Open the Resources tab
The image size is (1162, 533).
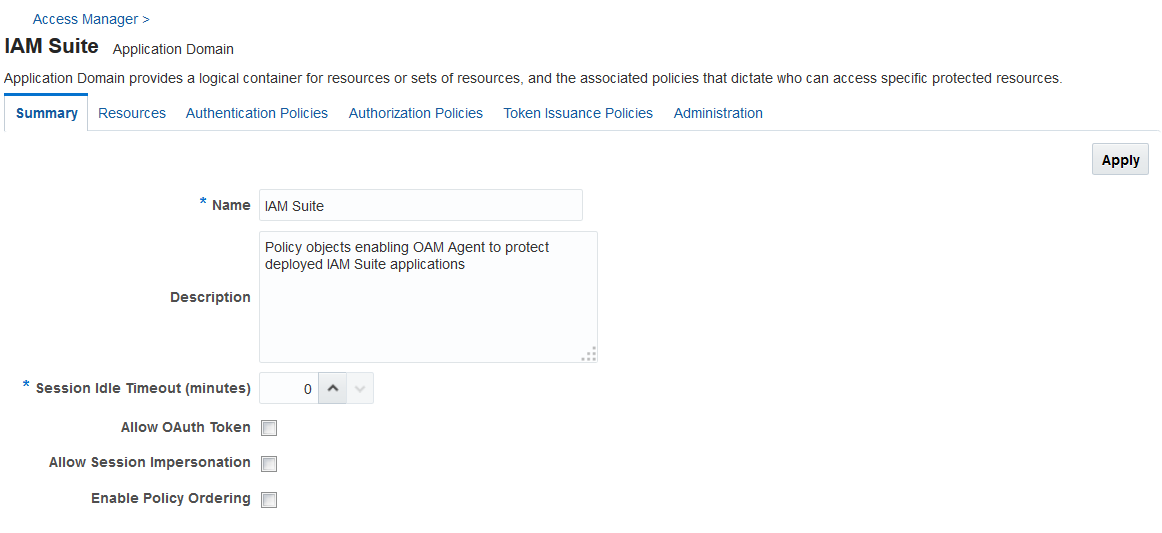coord(132,113)
